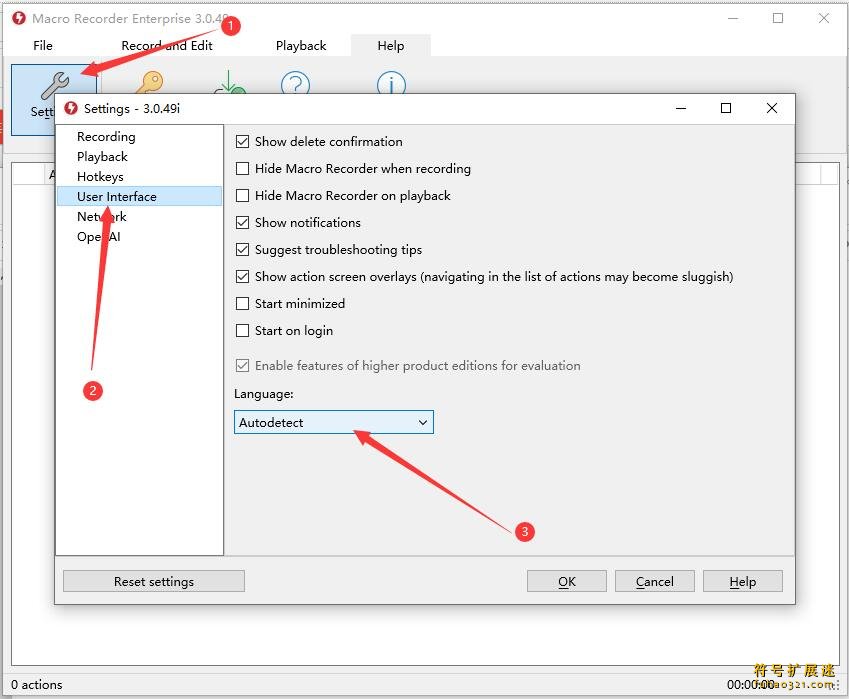Click the 'Settings - 3.0.49i' title text
This screenshot has height=699, width=849.
pos(132,108)
